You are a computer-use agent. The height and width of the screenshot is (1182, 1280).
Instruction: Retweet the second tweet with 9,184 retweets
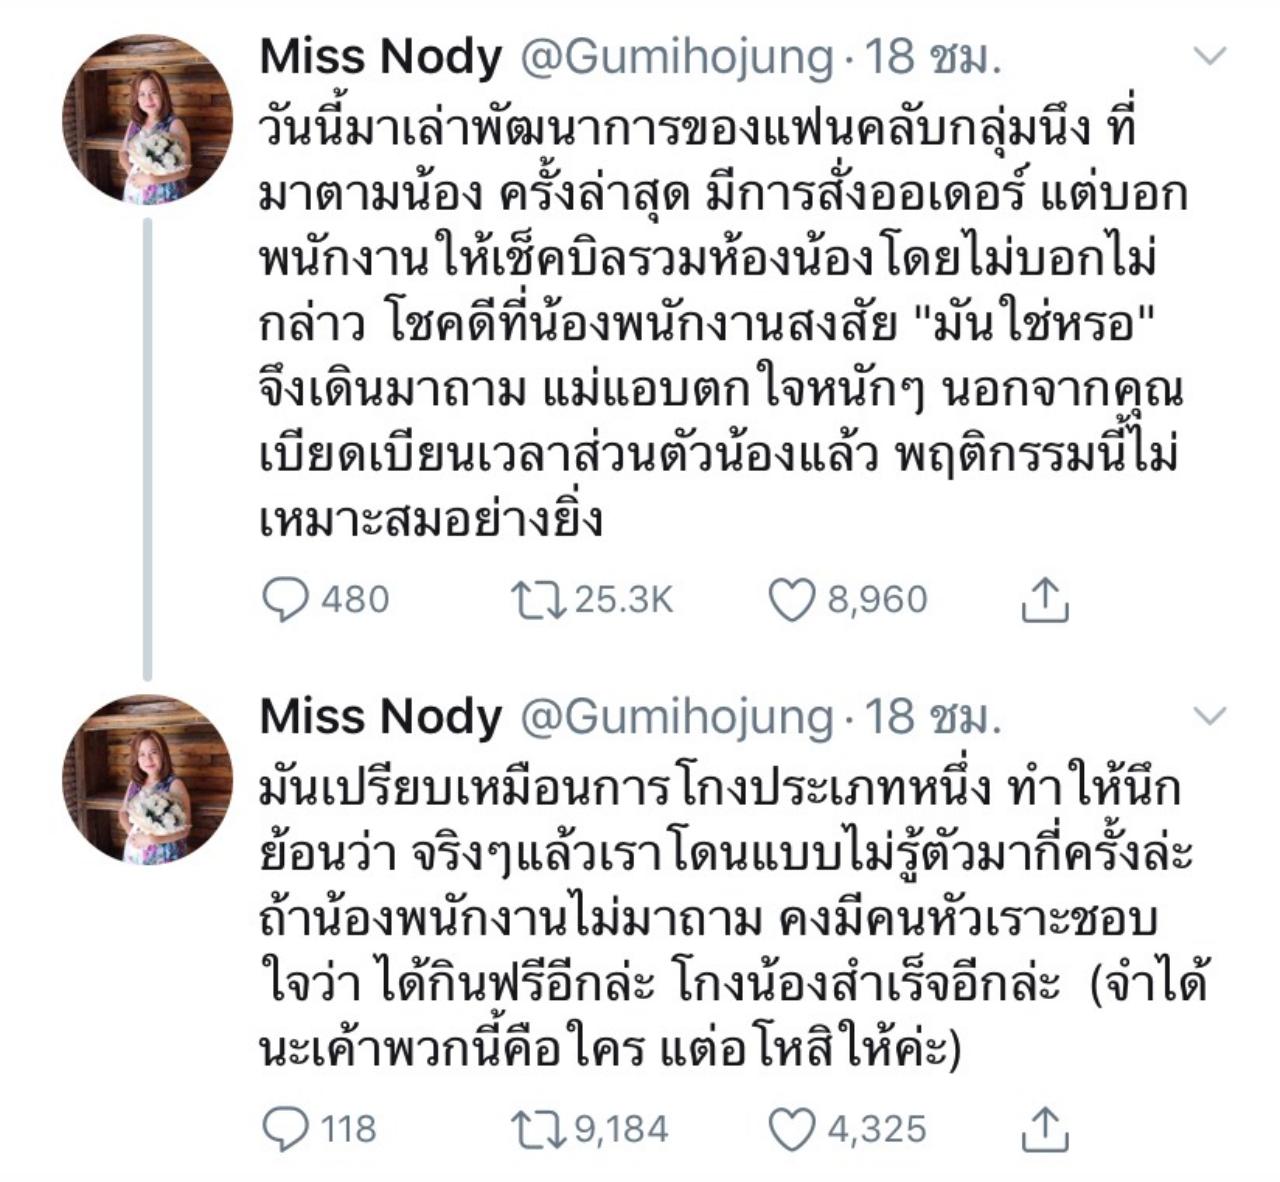click(539, 1130)
